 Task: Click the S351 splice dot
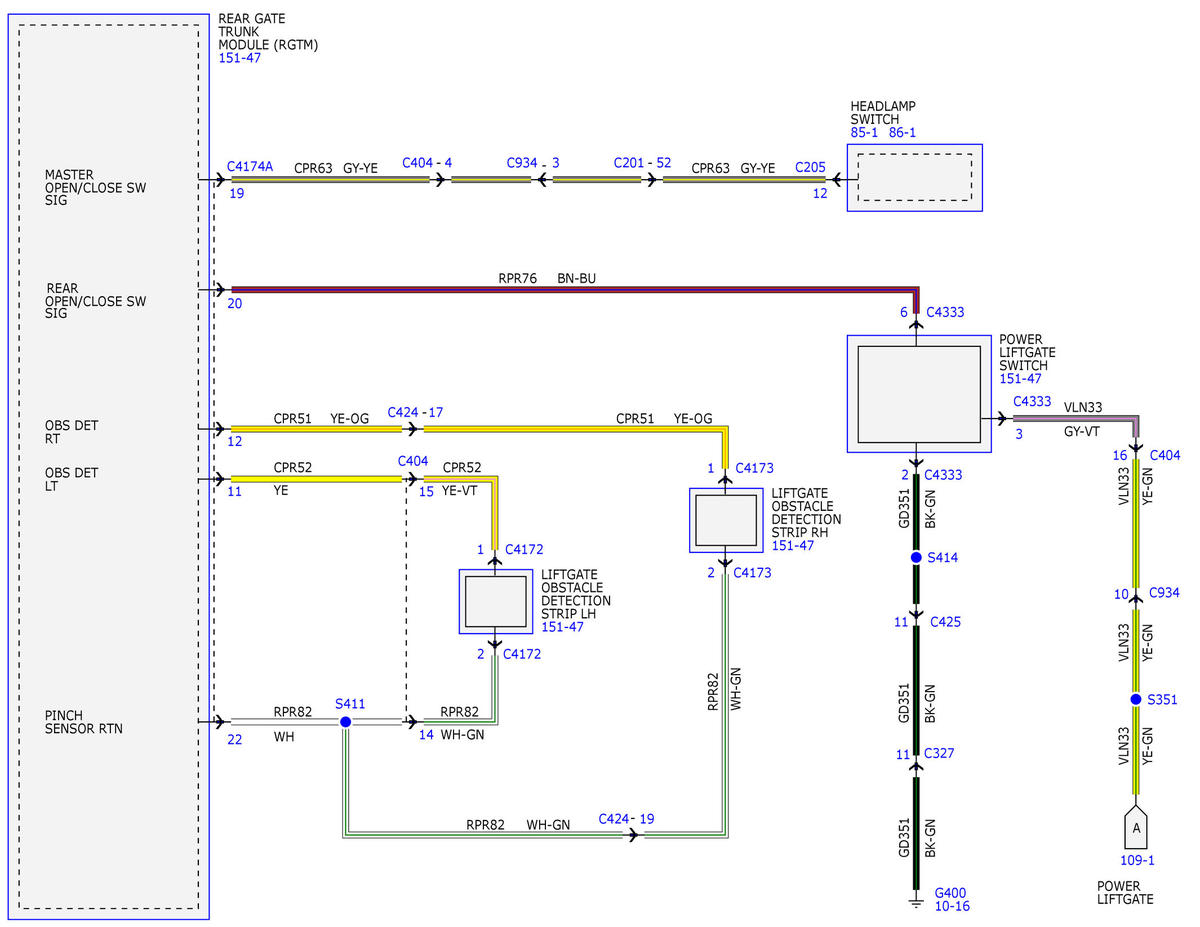tap(1136, 699)
